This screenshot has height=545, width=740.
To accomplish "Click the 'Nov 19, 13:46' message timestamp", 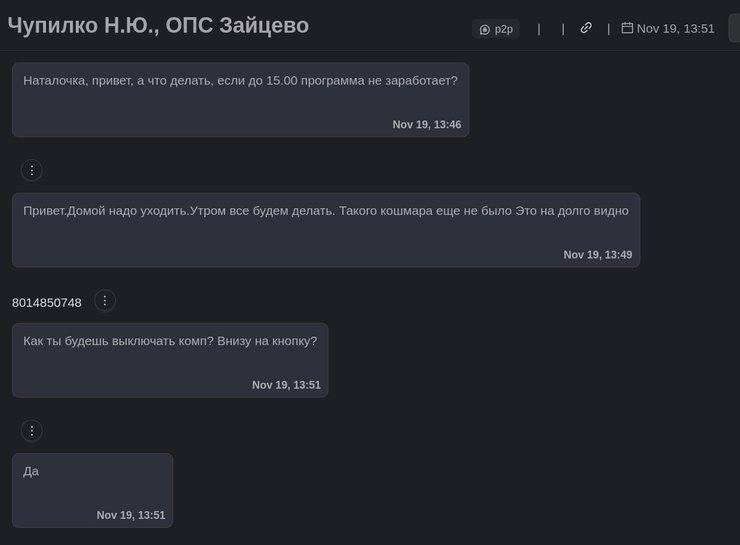I will [427, 124].
